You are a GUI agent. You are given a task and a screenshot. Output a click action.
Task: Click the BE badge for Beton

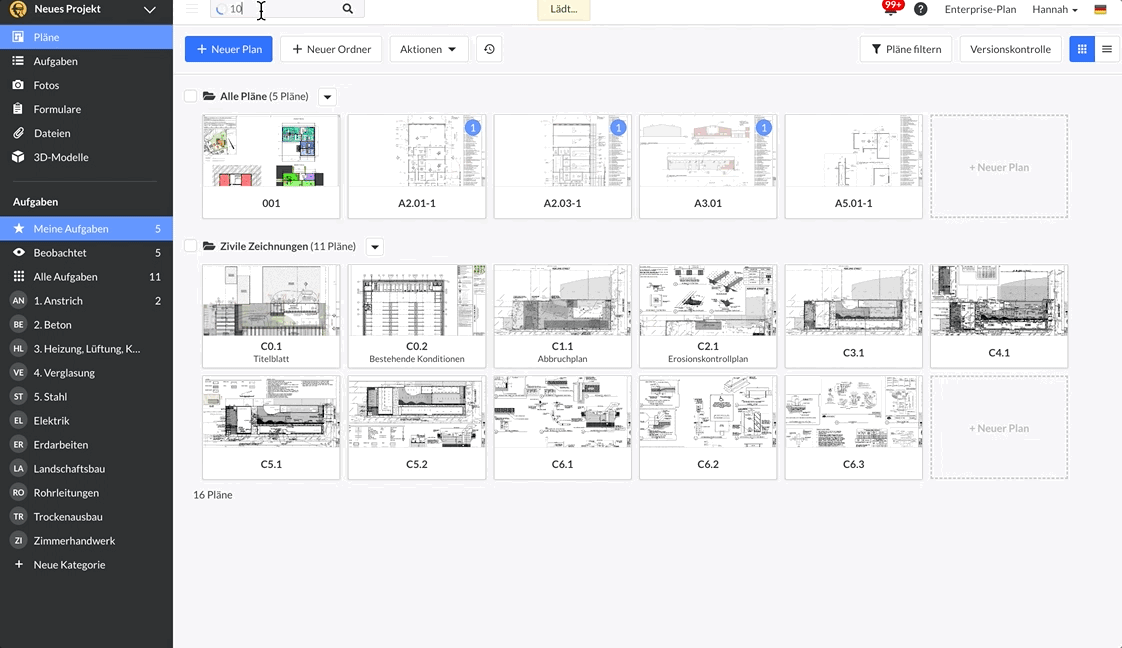[x=19, y=325]
